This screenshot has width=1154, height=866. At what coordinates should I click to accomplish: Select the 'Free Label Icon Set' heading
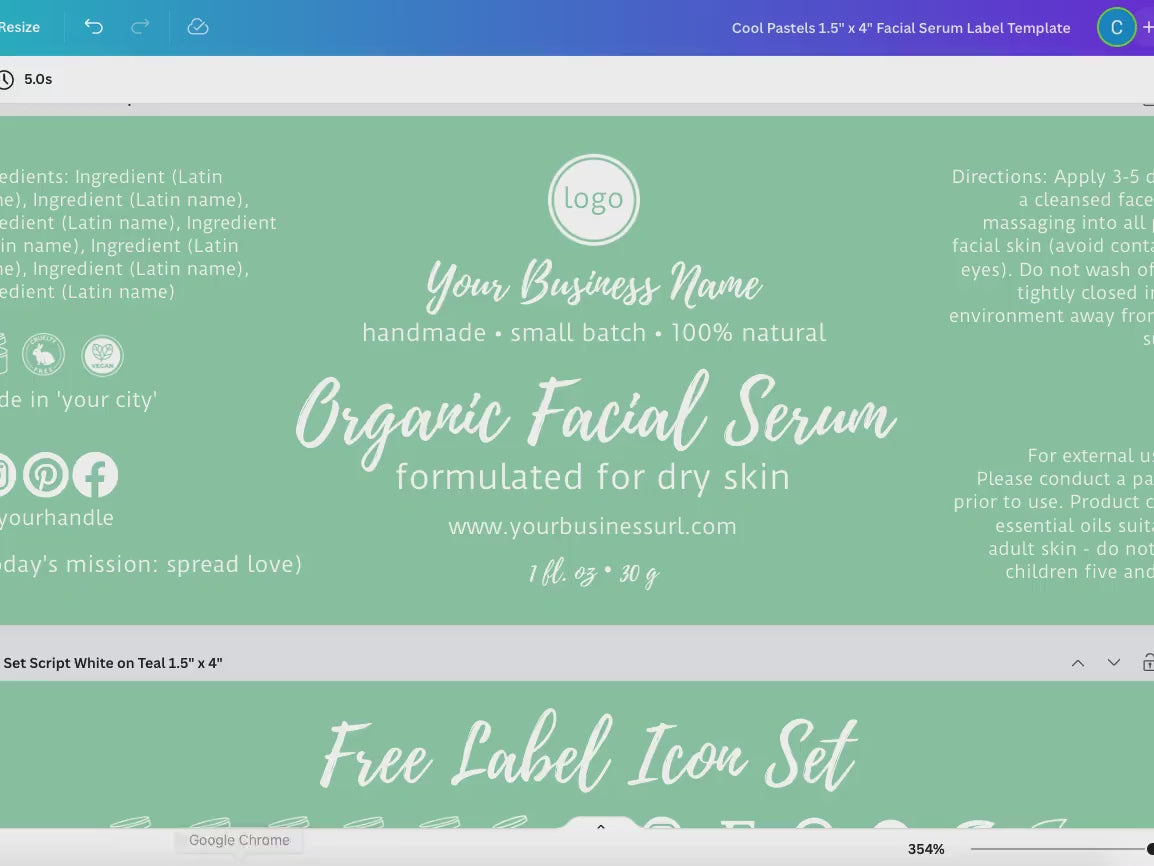click(x=589, y=752)
